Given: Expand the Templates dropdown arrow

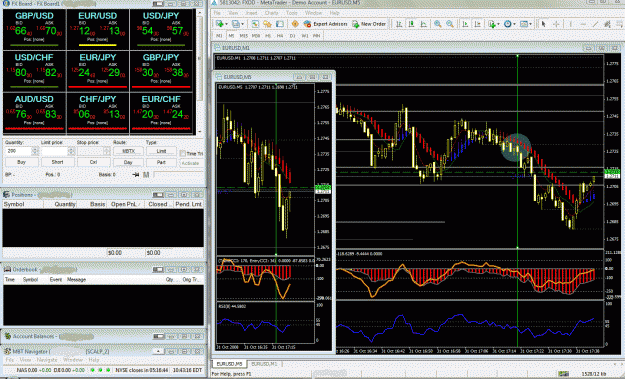Looking at the screenshot, I should (530, 24).
